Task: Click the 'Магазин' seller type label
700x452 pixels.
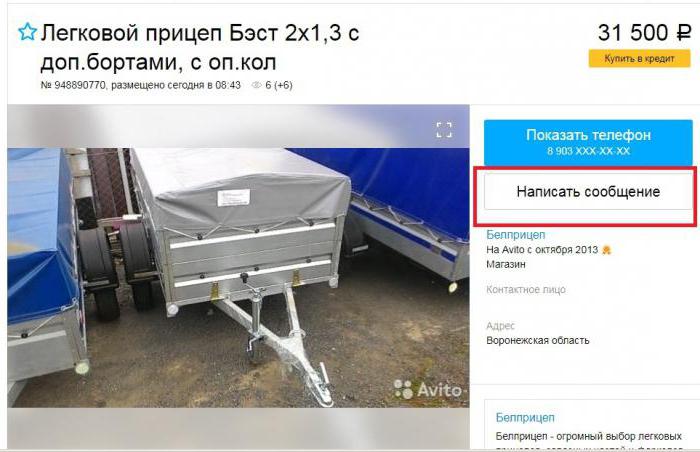Action: click(x=506, y=264)
